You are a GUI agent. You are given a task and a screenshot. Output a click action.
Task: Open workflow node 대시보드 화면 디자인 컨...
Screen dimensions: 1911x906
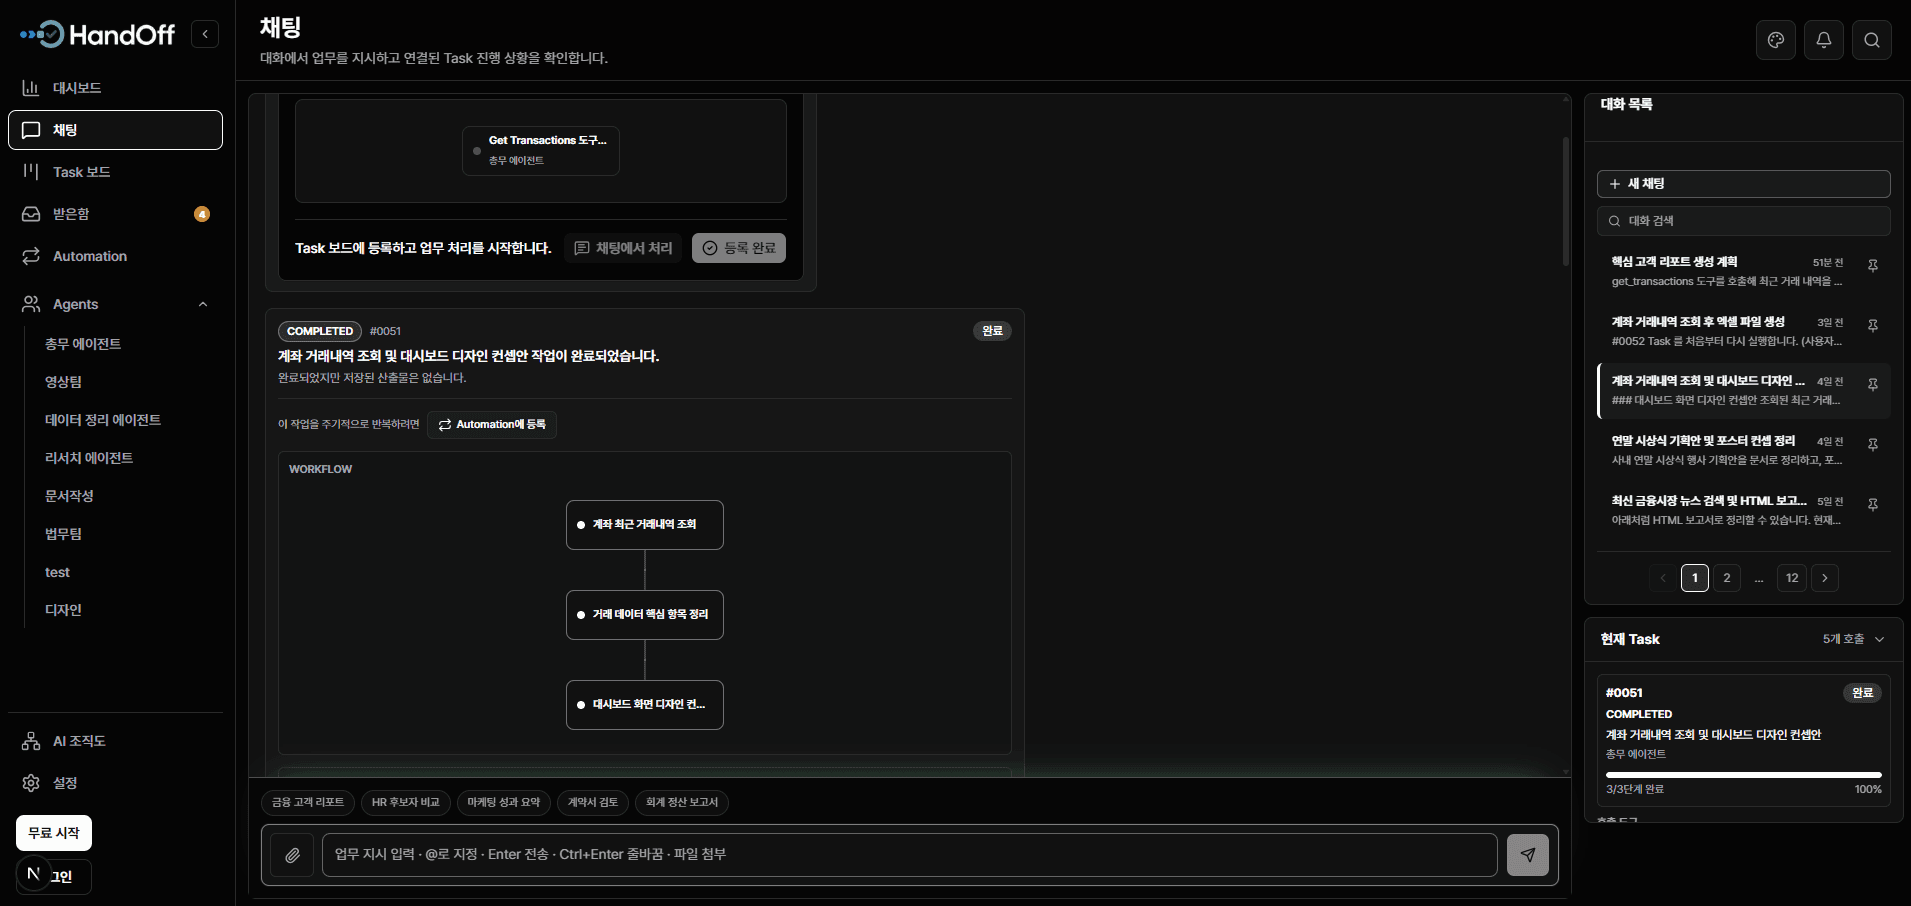[645, 705]
